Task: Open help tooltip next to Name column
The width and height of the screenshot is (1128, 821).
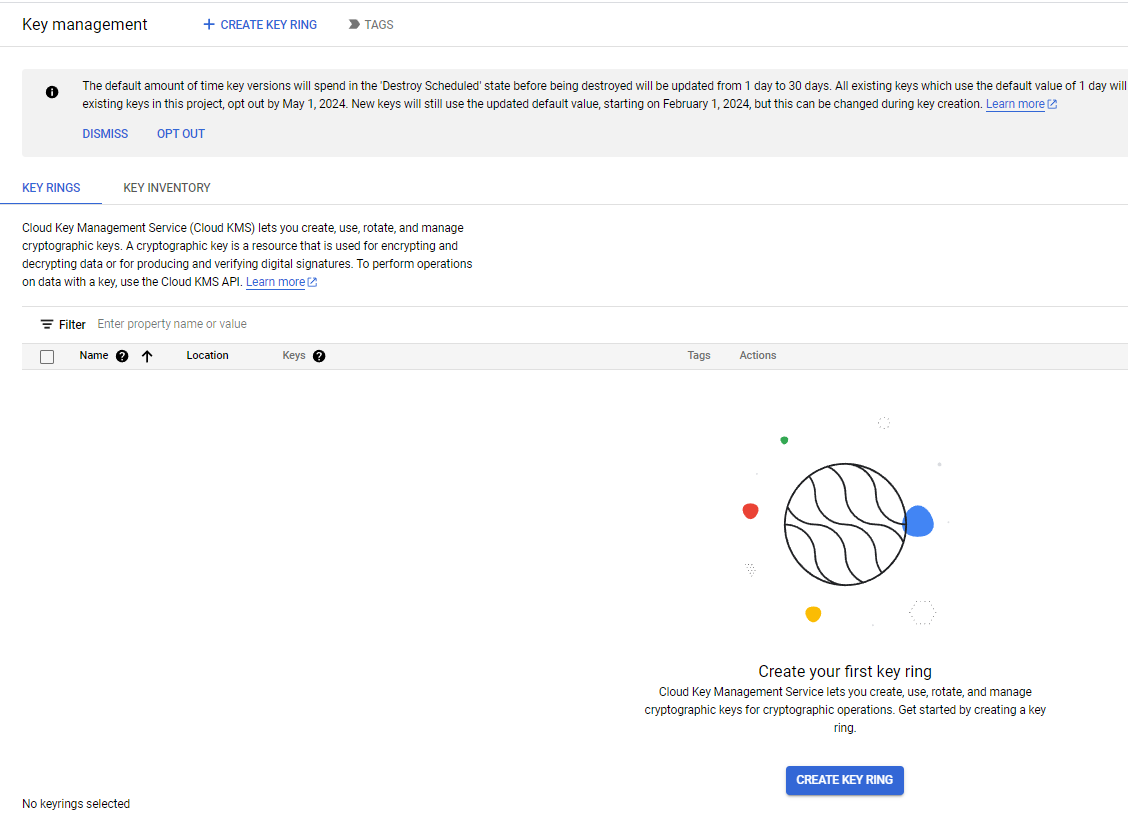Action: pos(122,356)
